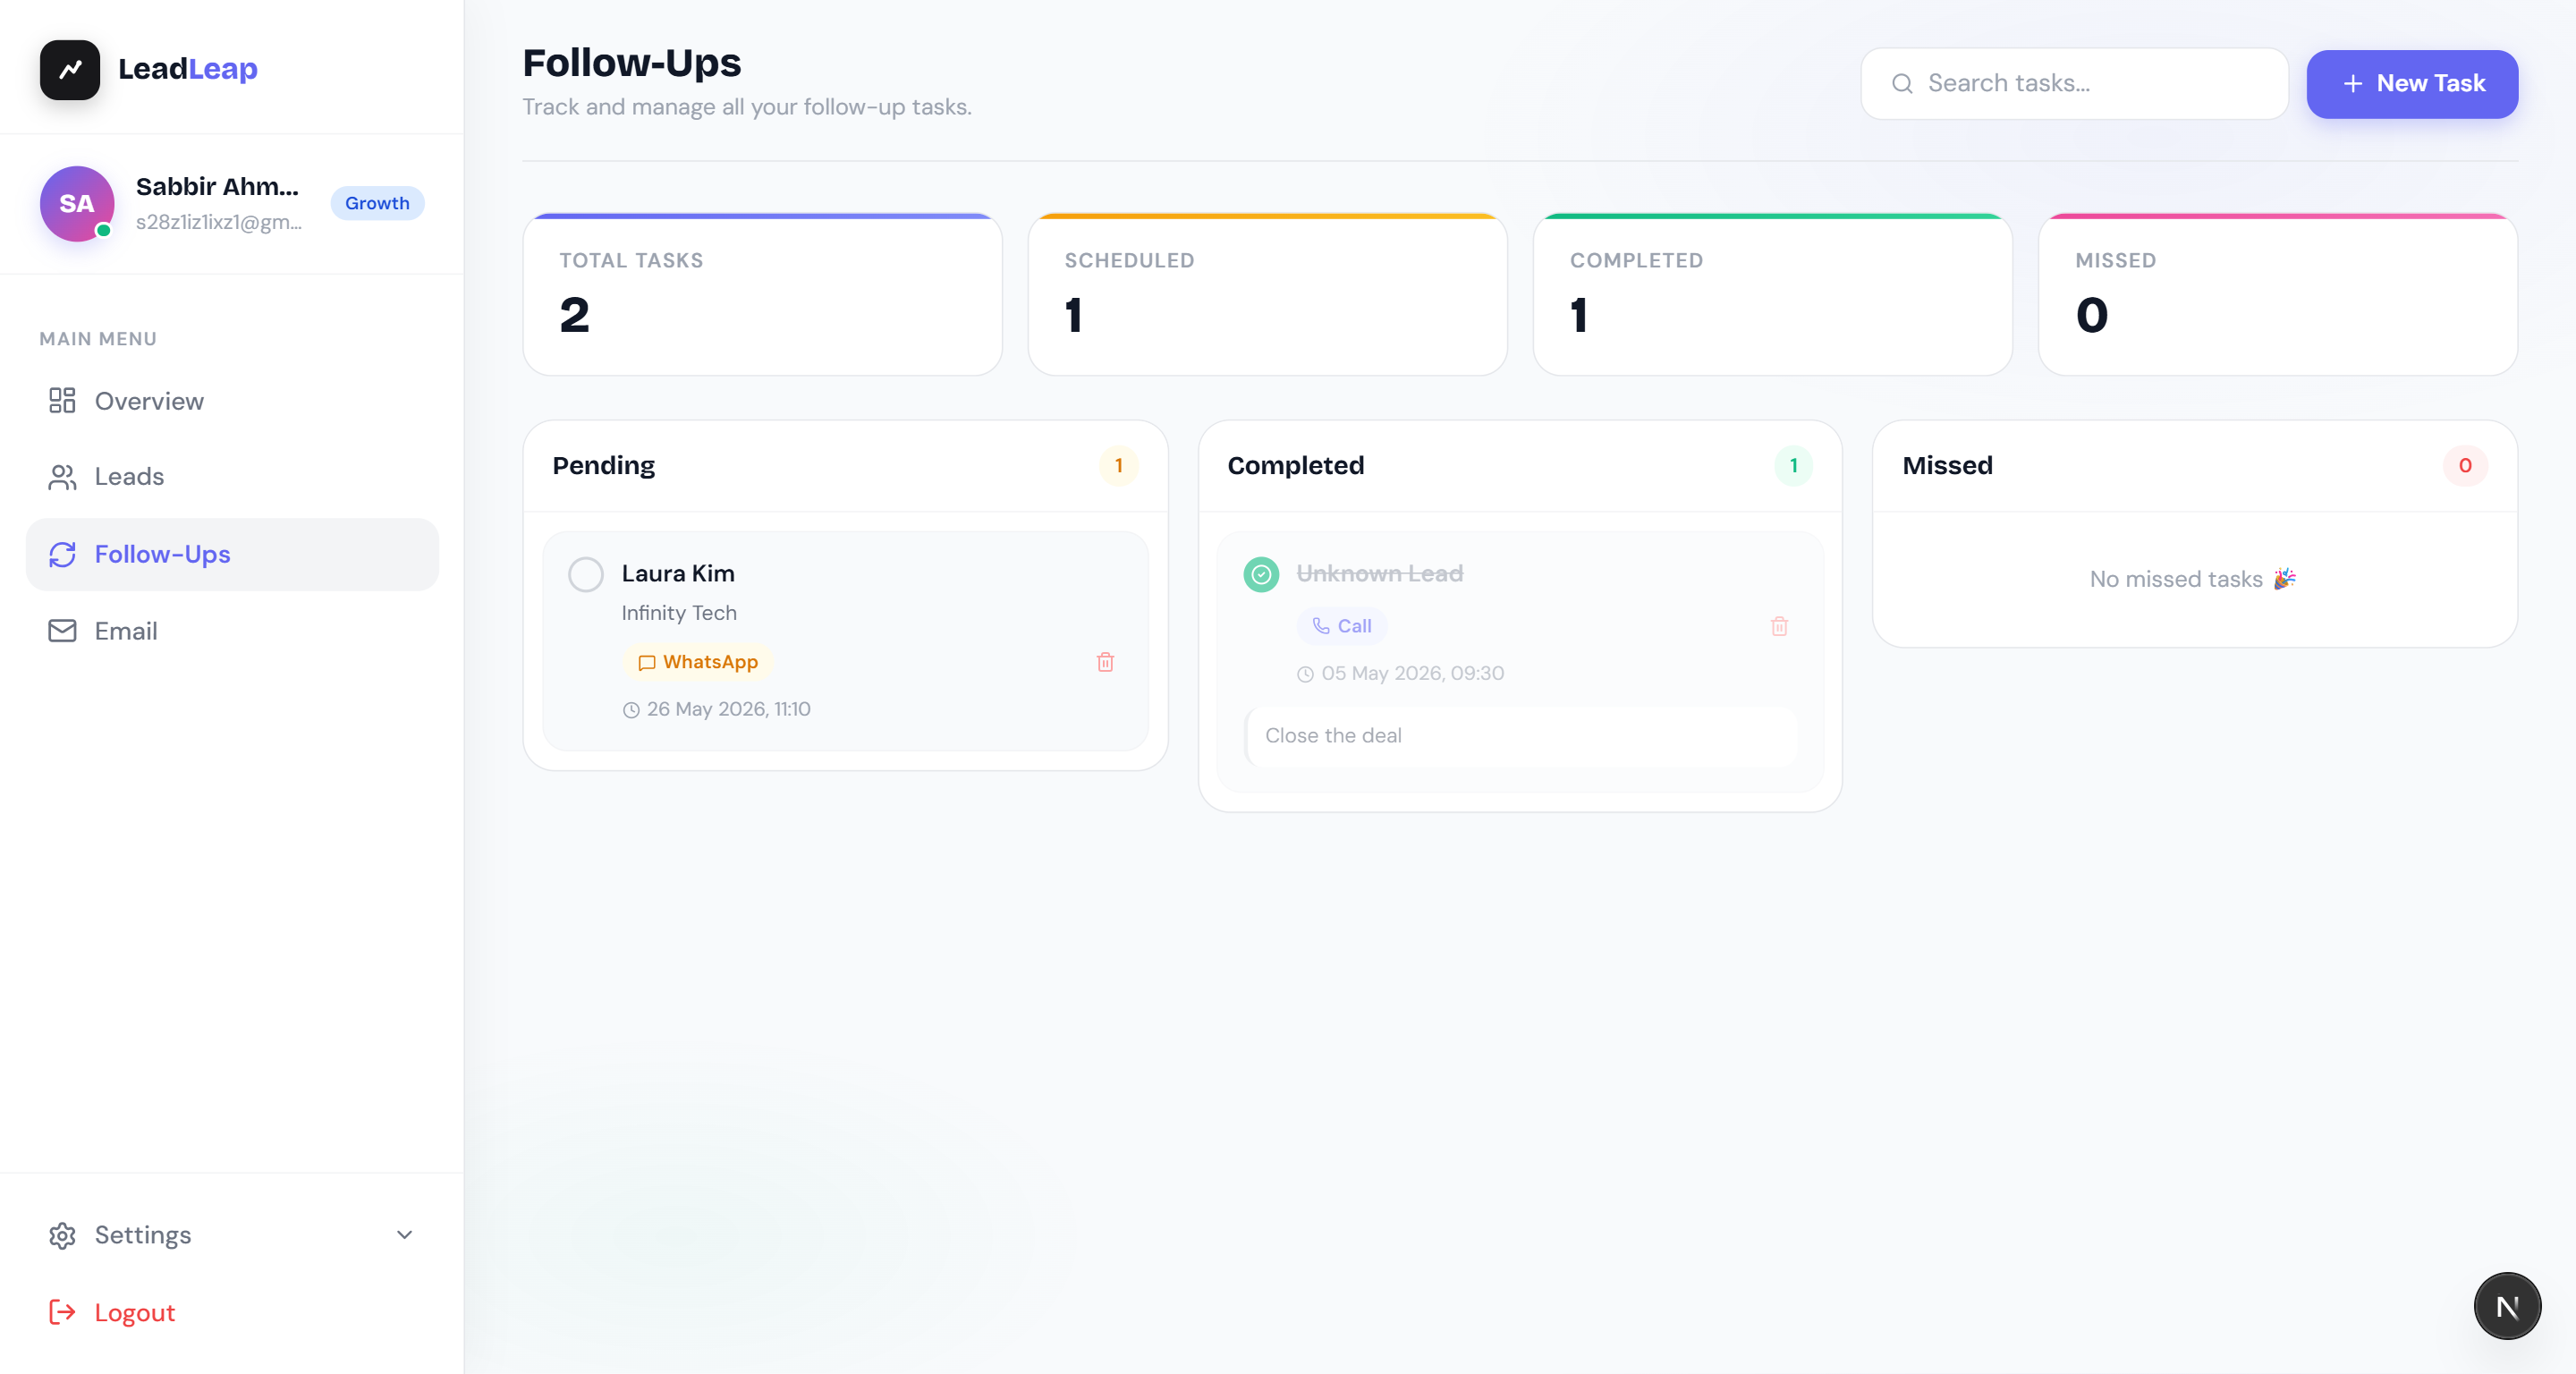Viewport: 2576px width, 1374px height.
Task: Click the s28z1iz1ixz1@gm... email text
Action: 219,222
